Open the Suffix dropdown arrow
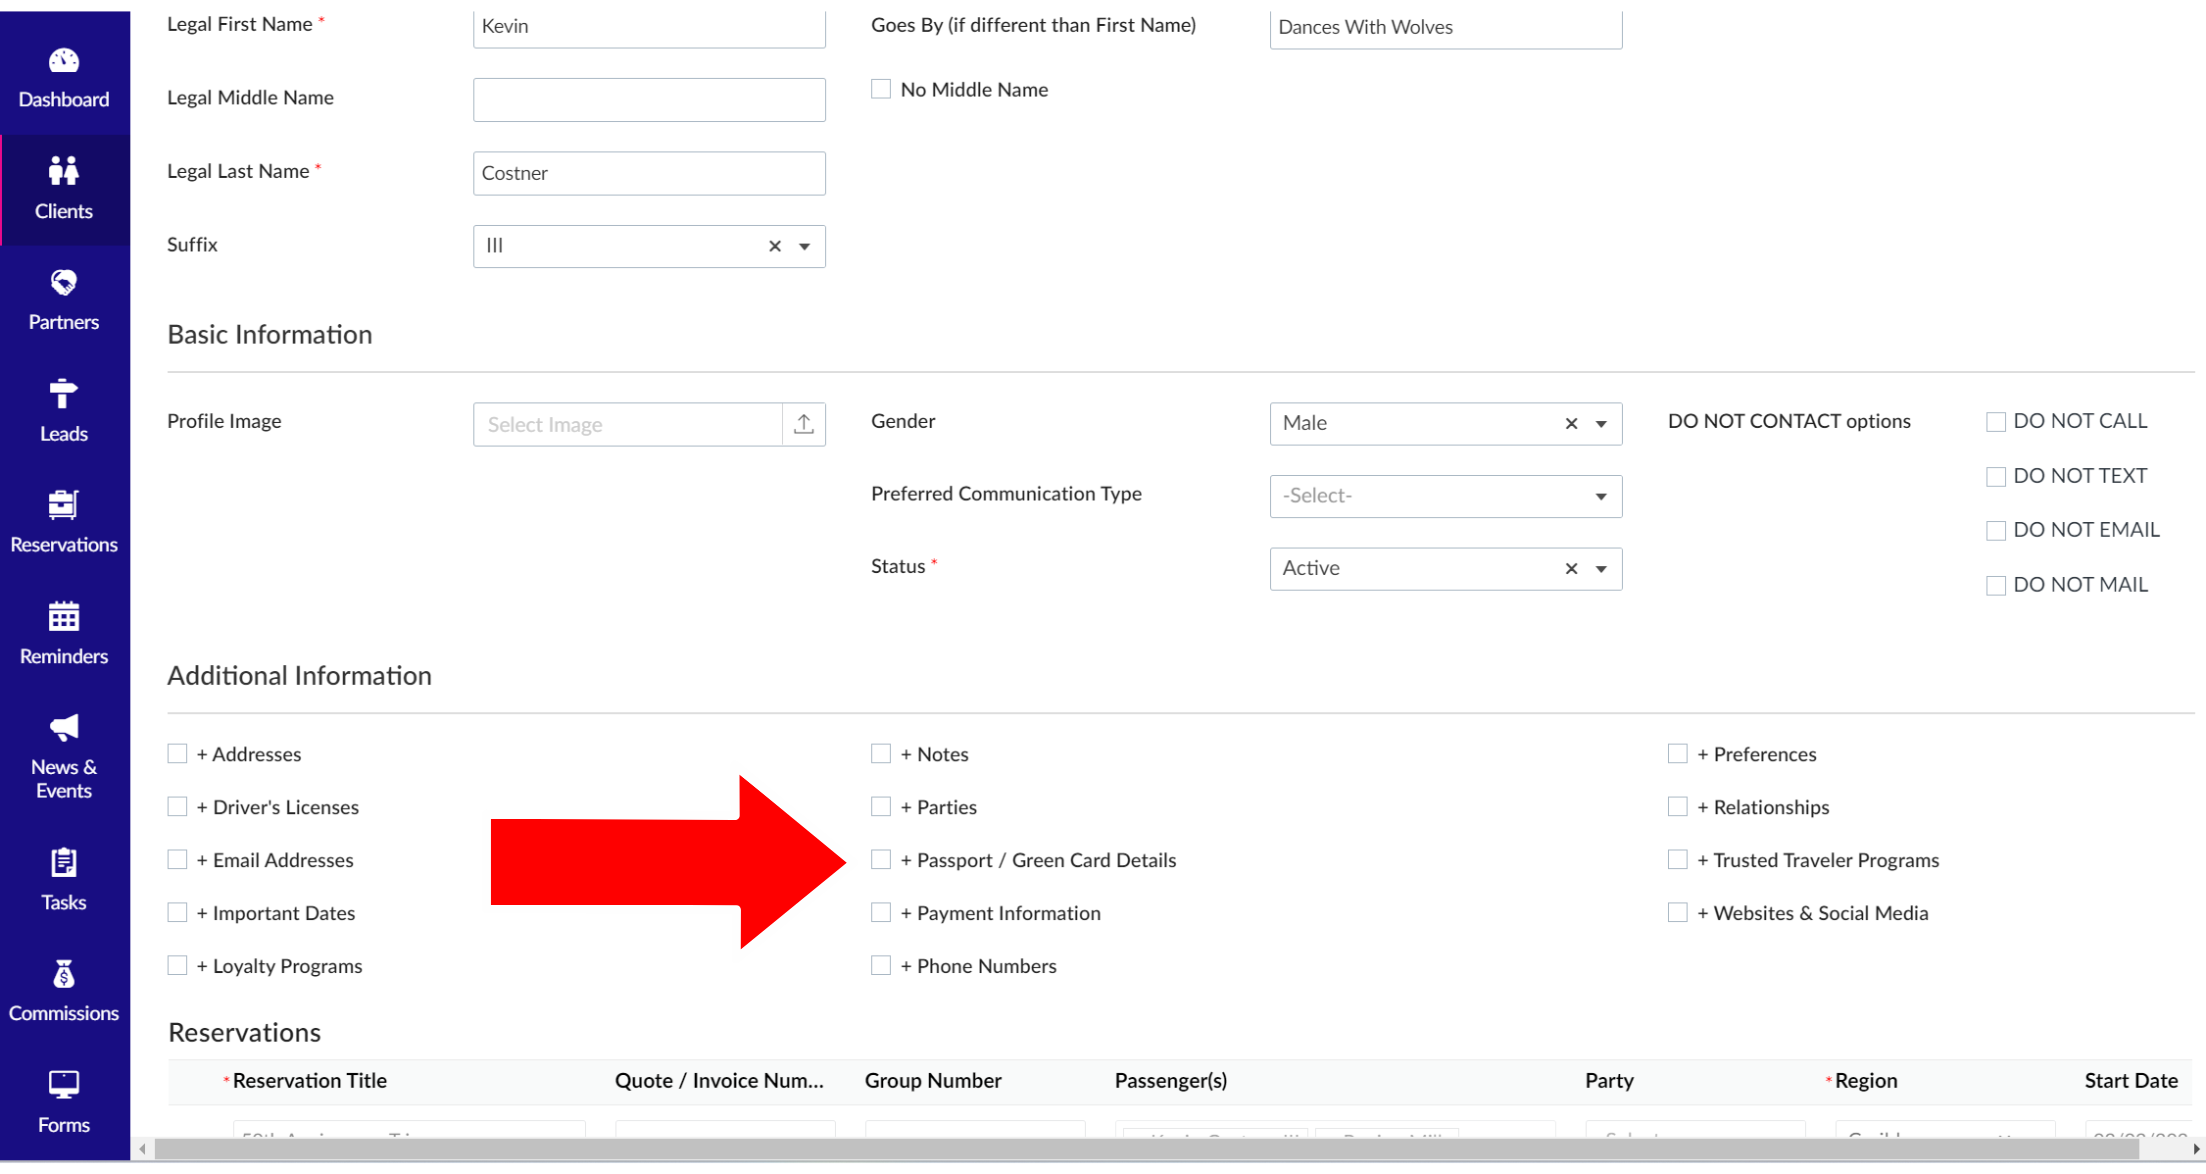The image size is (2206, 1174). tap(804, 247)
